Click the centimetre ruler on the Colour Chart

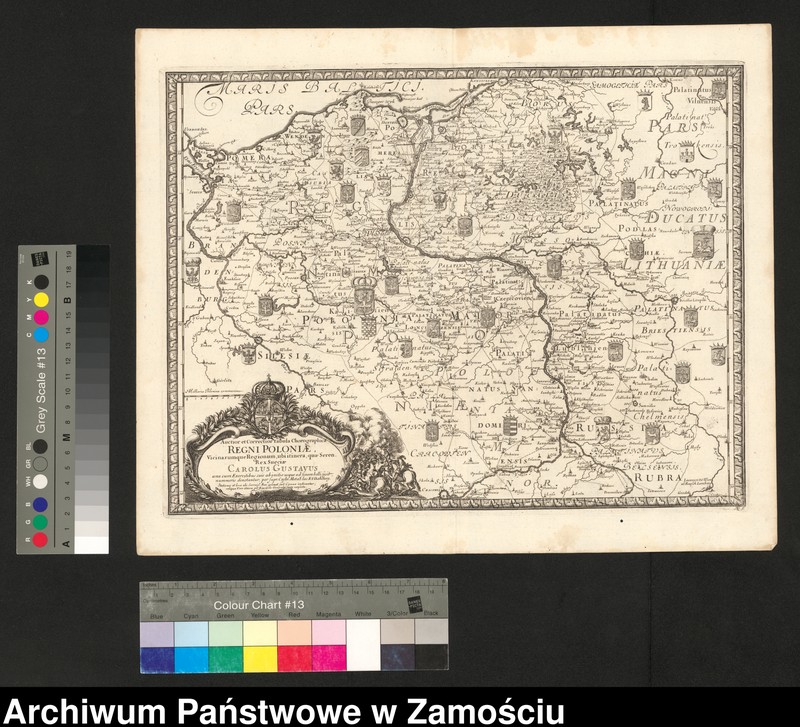click(294, 594)
